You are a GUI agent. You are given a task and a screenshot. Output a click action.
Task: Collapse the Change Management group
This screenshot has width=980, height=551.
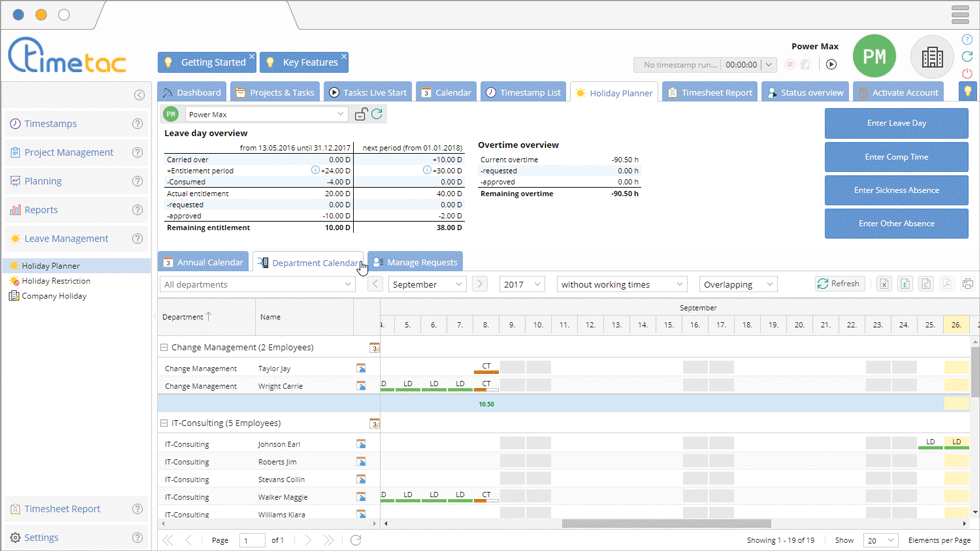coord(163,348)
